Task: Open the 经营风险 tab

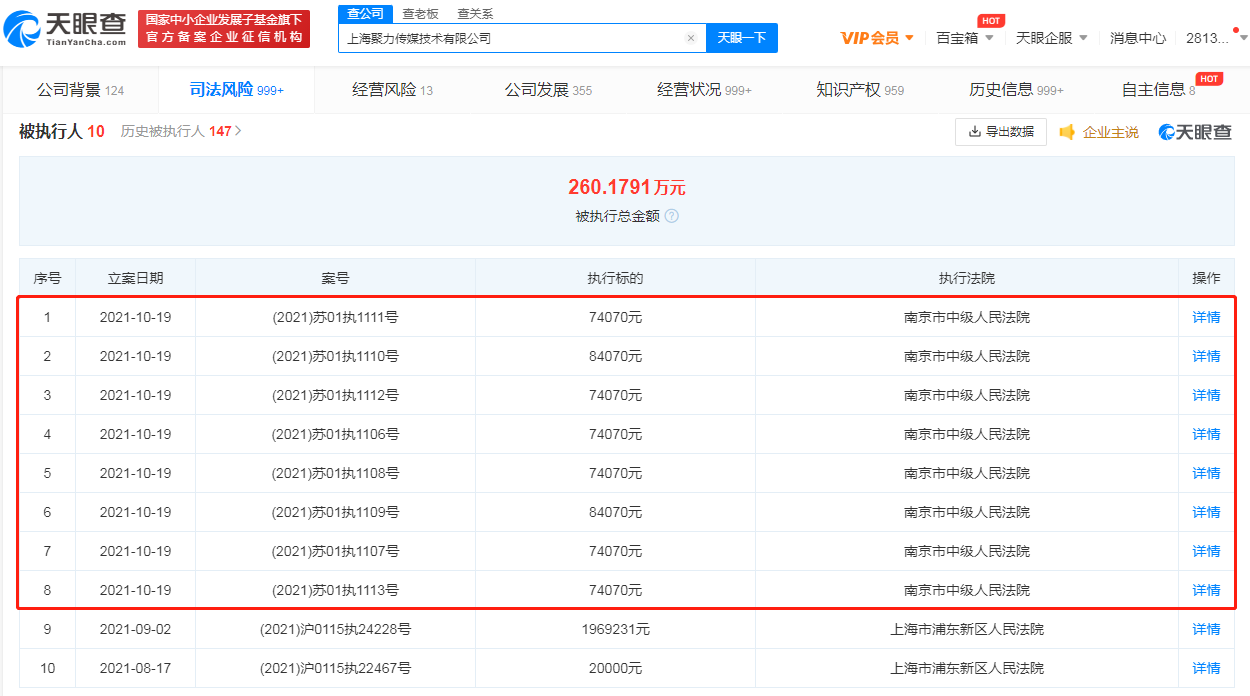Action: 392,90
